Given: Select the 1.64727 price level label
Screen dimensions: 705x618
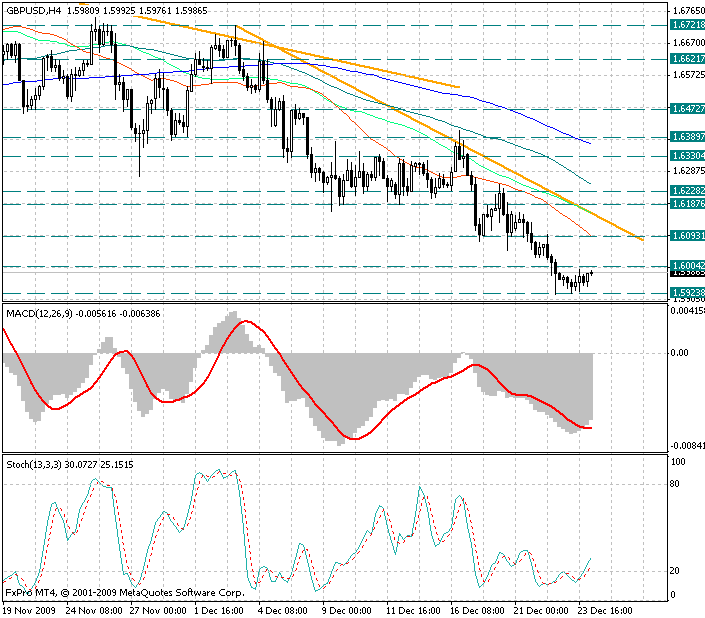Looking at the screenshot, I should 687,108.
